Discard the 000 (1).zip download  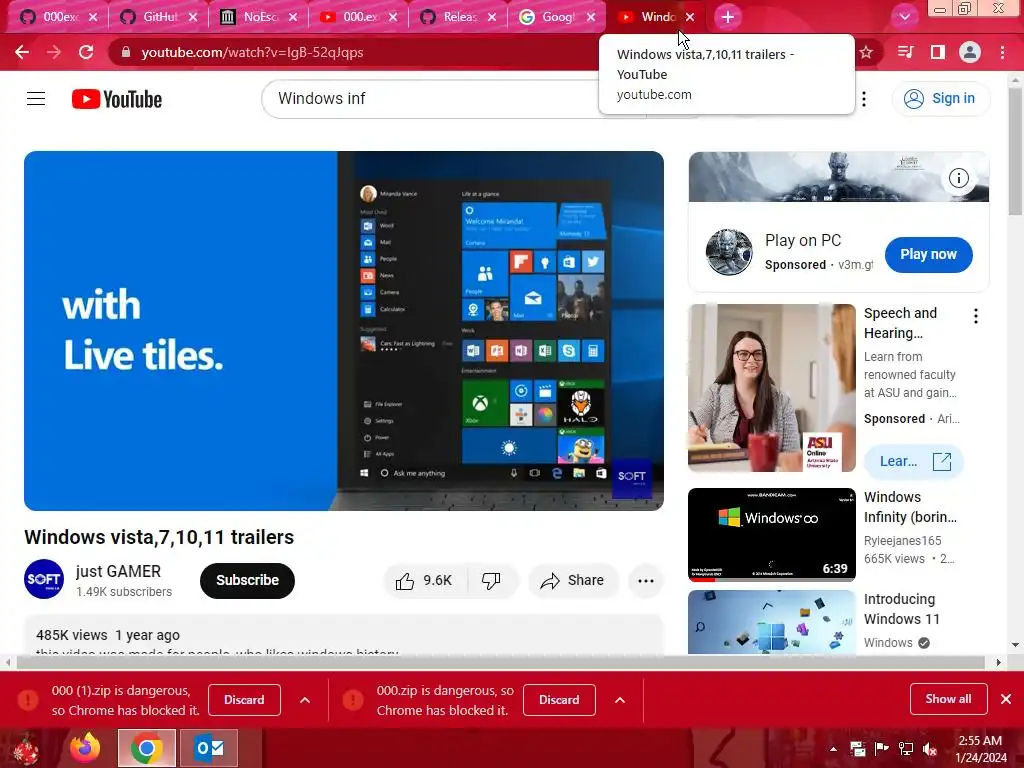[x=244, y=700]
